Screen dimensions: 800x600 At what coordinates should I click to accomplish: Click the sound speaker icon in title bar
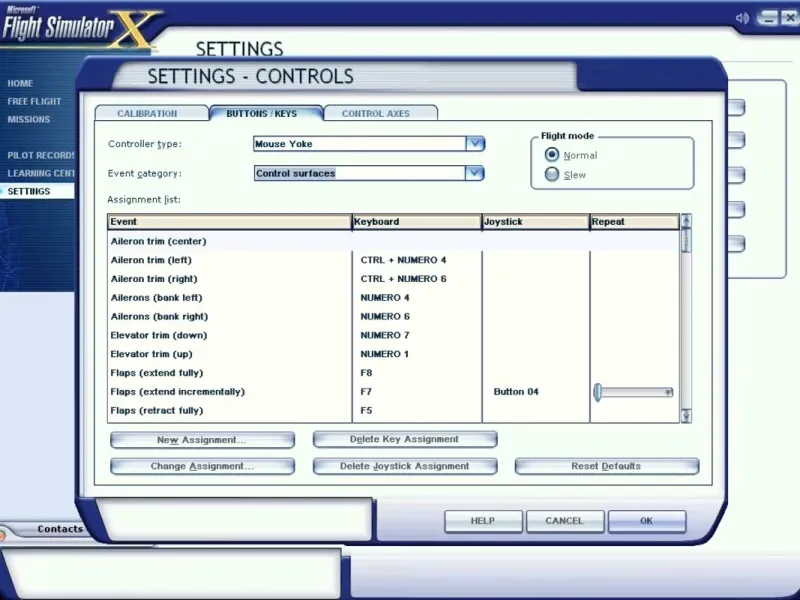pyautogui.click(x=742, y=18)
